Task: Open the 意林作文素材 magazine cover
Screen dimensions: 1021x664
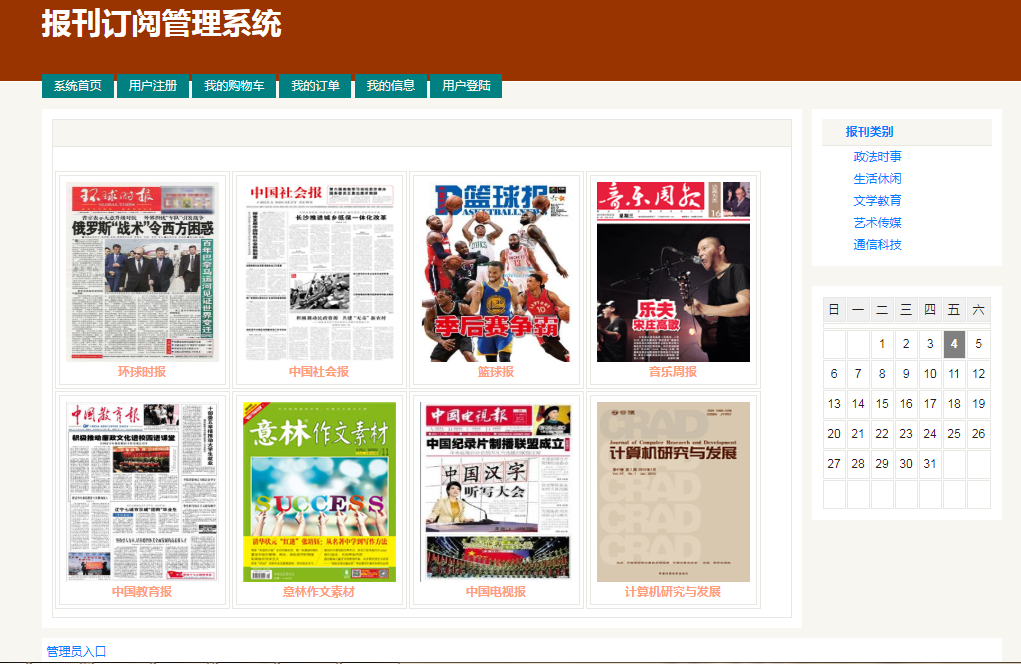Action: click(319, 491)
